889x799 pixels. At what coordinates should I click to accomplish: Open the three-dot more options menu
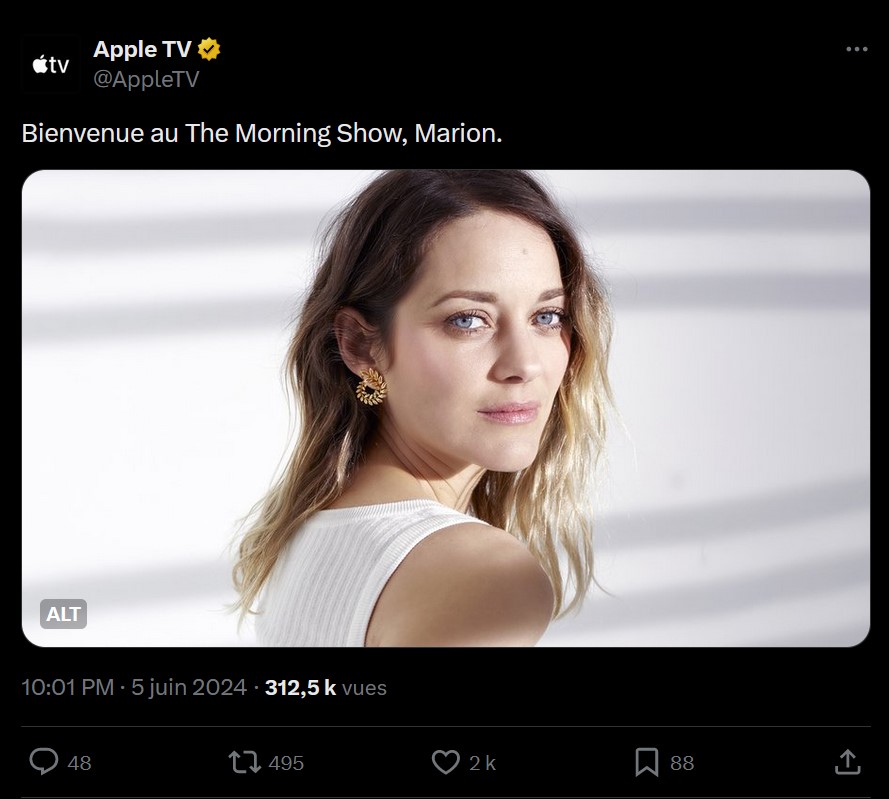856,49
